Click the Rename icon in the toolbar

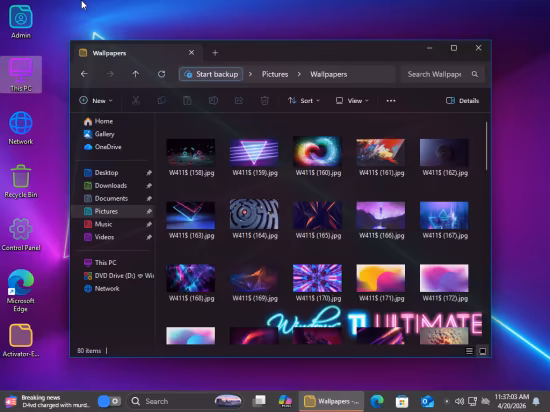click(213, 101)
